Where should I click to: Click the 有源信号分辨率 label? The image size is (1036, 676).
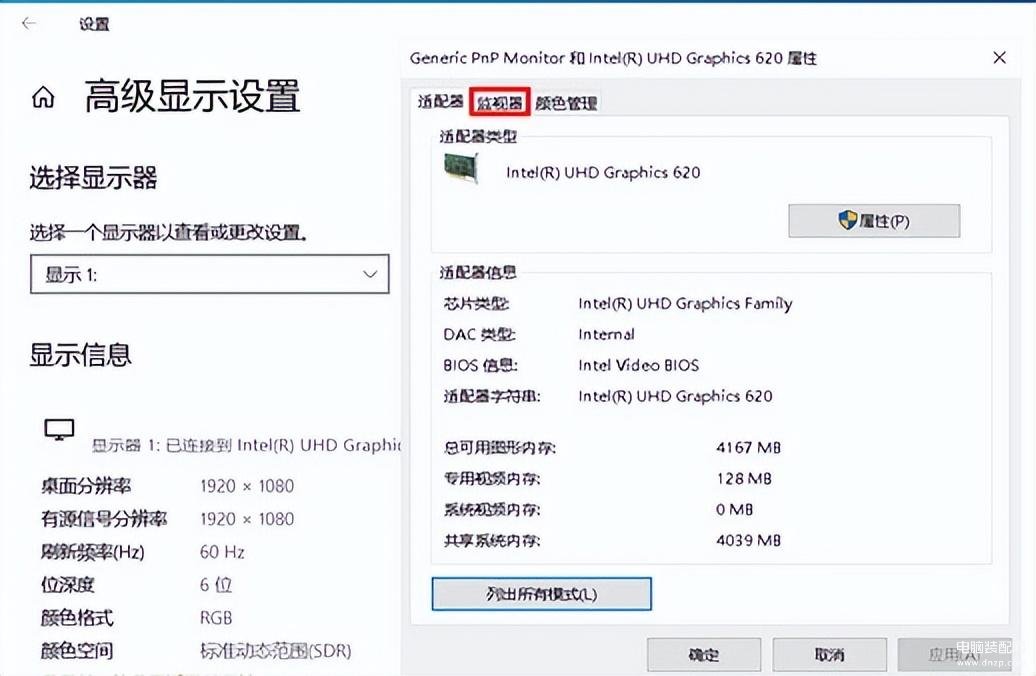click(104, 519)
